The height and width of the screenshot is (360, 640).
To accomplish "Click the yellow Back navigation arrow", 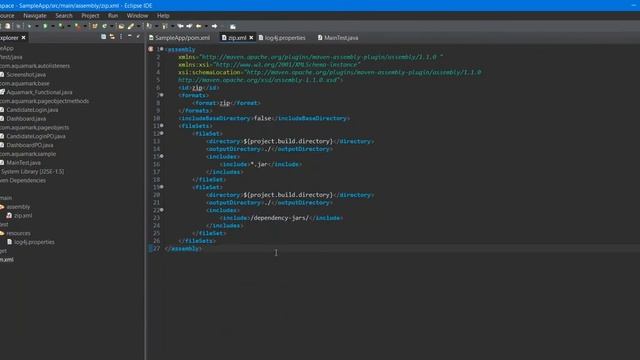I will tap(198, 26).
